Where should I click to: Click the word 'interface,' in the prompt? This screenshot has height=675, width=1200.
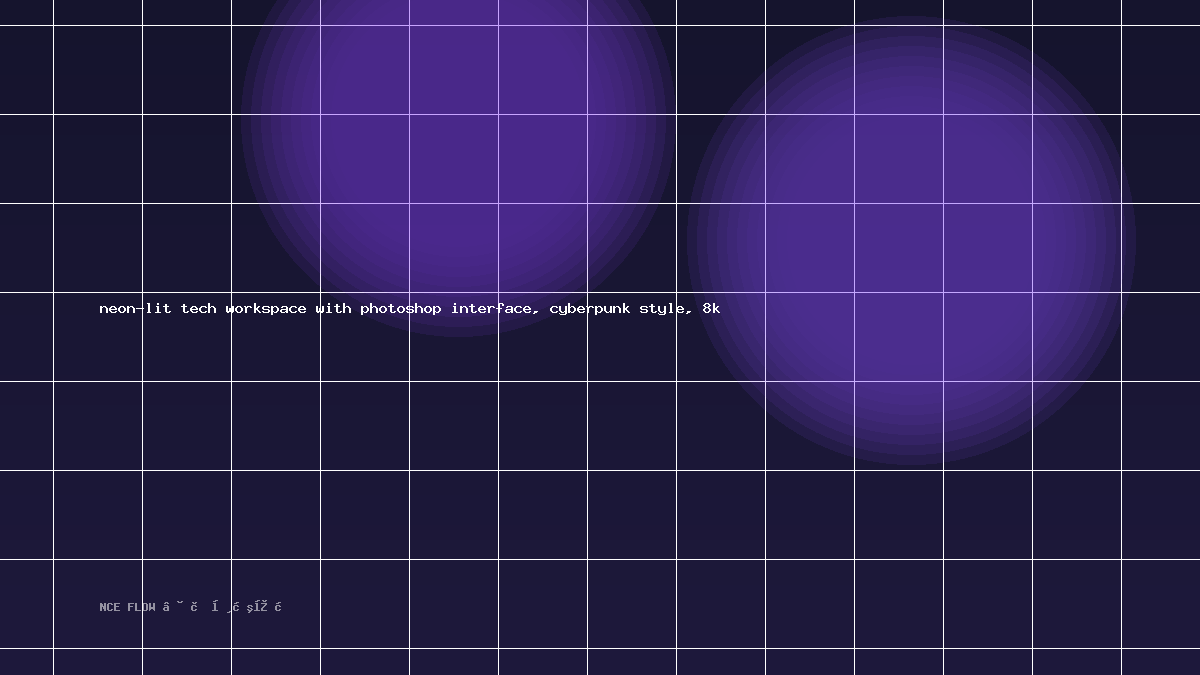pyautogui.click(x=496, y=309)
